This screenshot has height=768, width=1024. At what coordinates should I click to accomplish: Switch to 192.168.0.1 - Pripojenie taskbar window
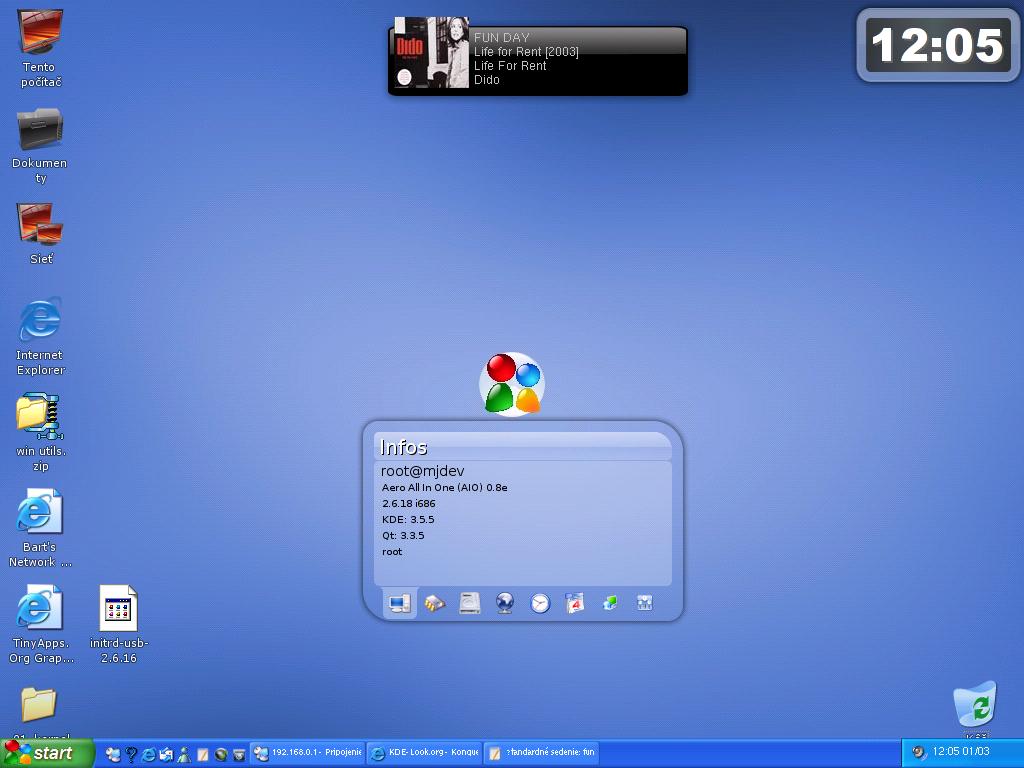coord(307,753)
